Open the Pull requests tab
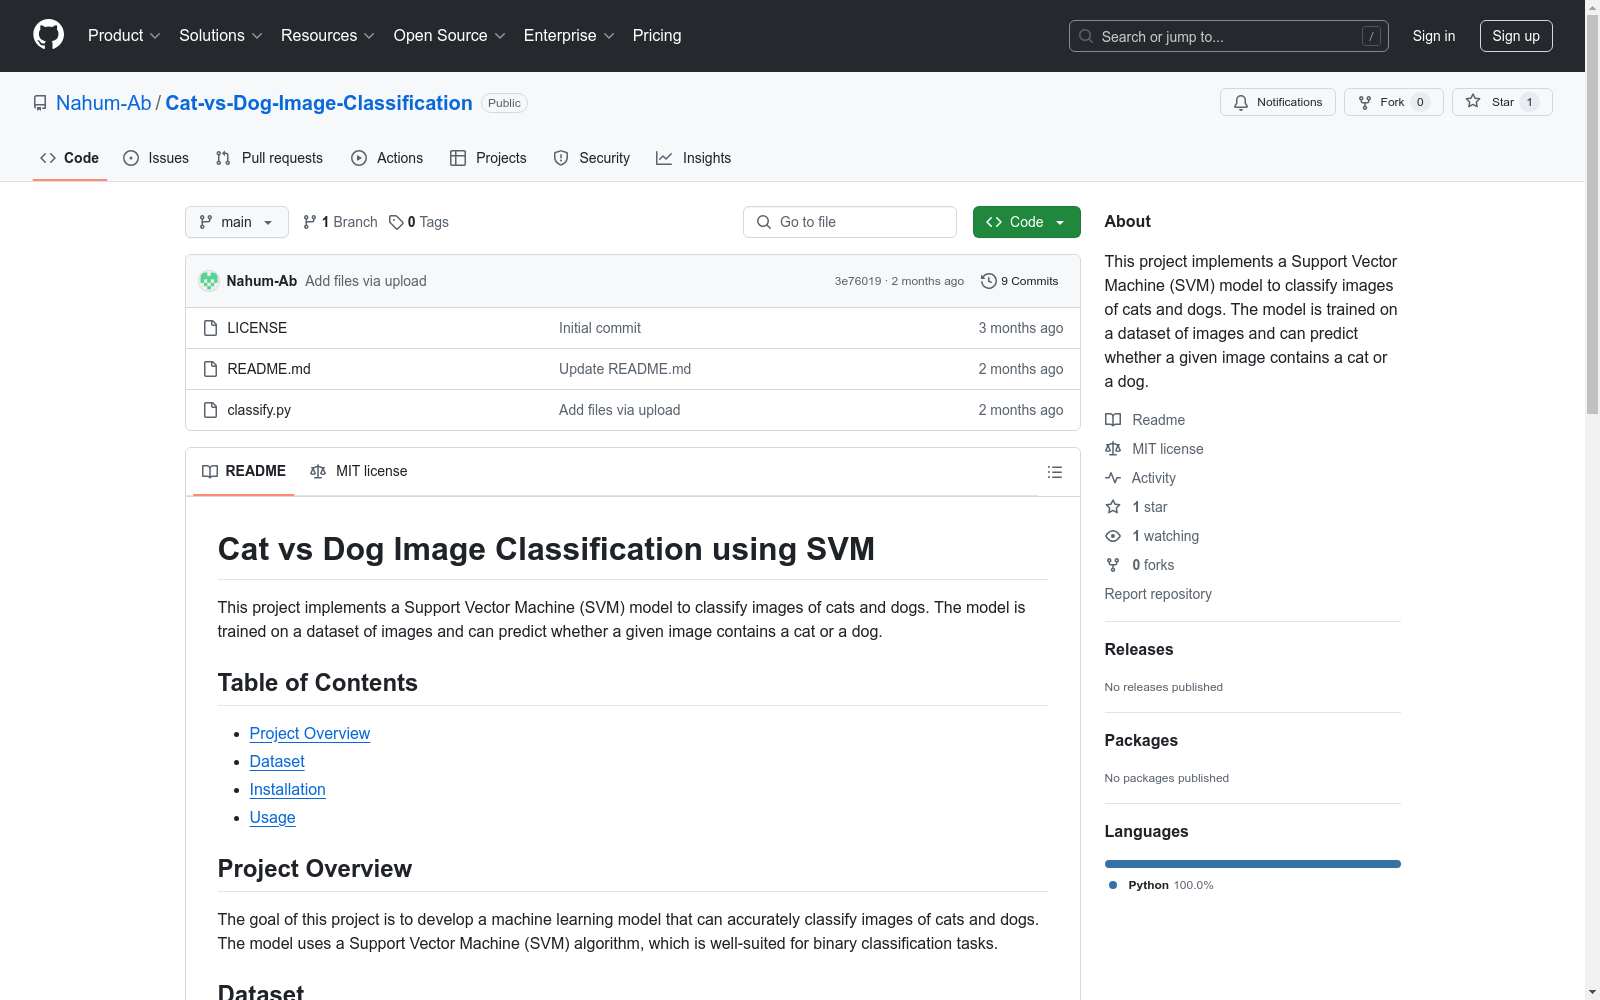The image size is (1600, 1000). [269, 158]
